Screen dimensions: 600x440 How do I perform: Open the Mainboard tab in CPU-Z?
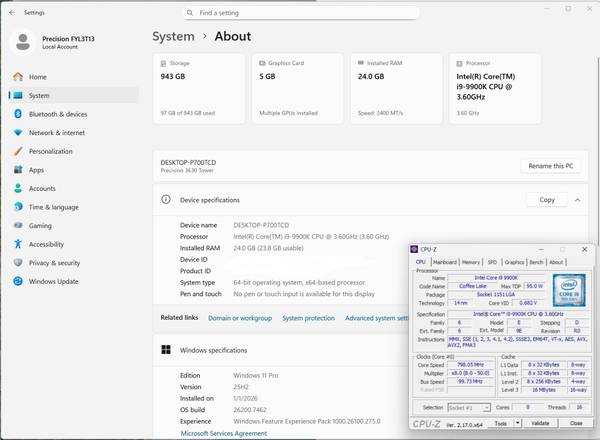tap(445, 262)
